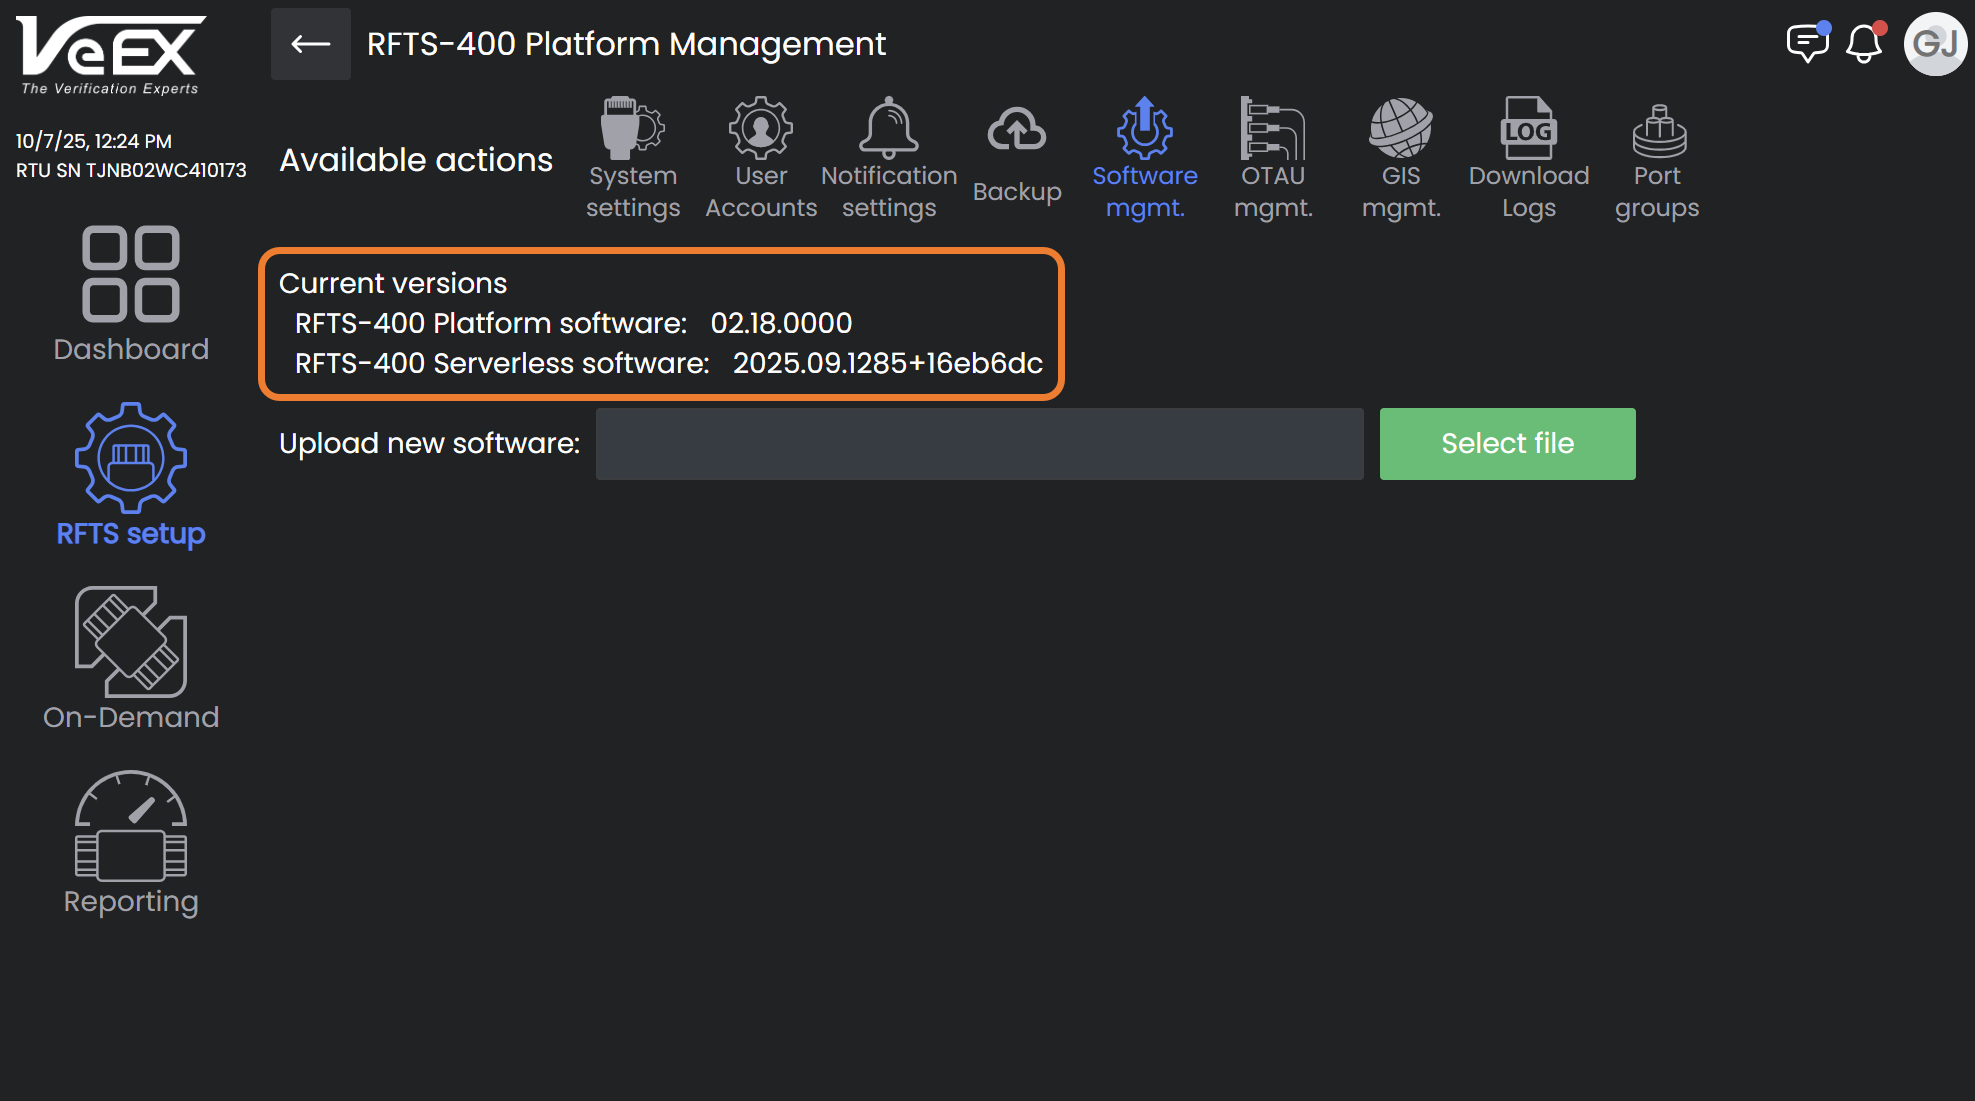Open the alerts bell icon
The width and height of the screenshot is (1975, 1101).
coord(1864,43)
